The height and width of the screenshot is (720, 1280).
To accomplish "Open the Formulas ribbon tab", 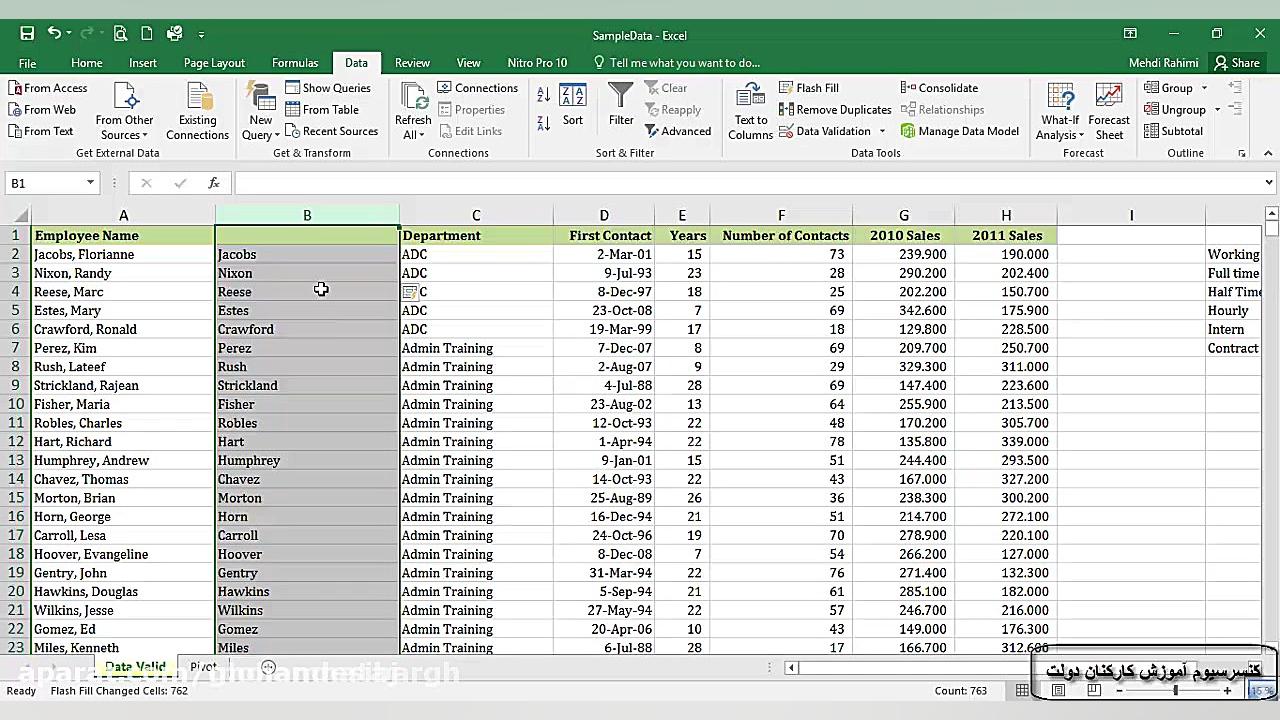I will tap(295, 63).
